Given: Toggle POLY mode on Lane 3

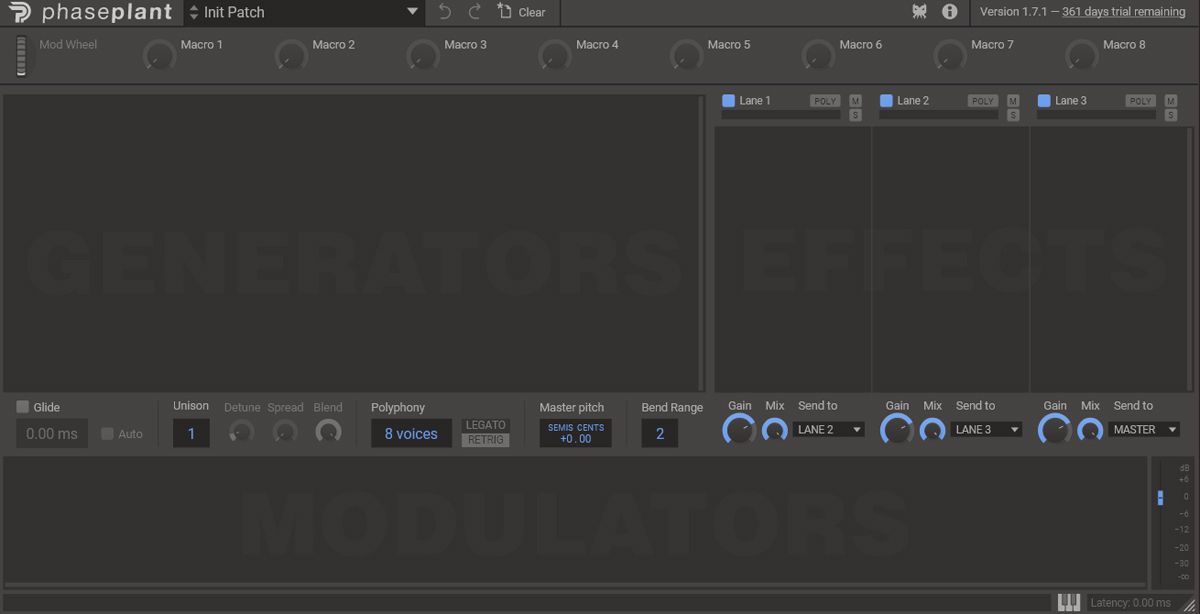Looking at the screenshot, I should (1141, 101).
